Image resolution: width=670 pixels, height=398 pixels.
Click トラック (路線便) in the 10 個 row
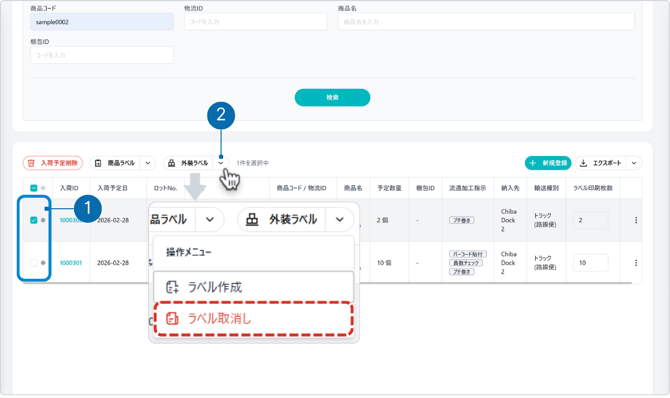(545, 263)
